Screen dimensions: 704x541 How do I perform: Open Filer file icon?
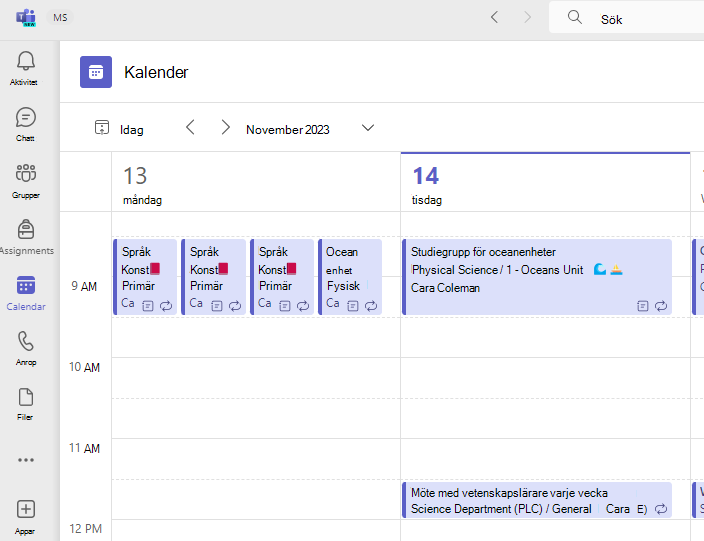click(x=26, y=405)
